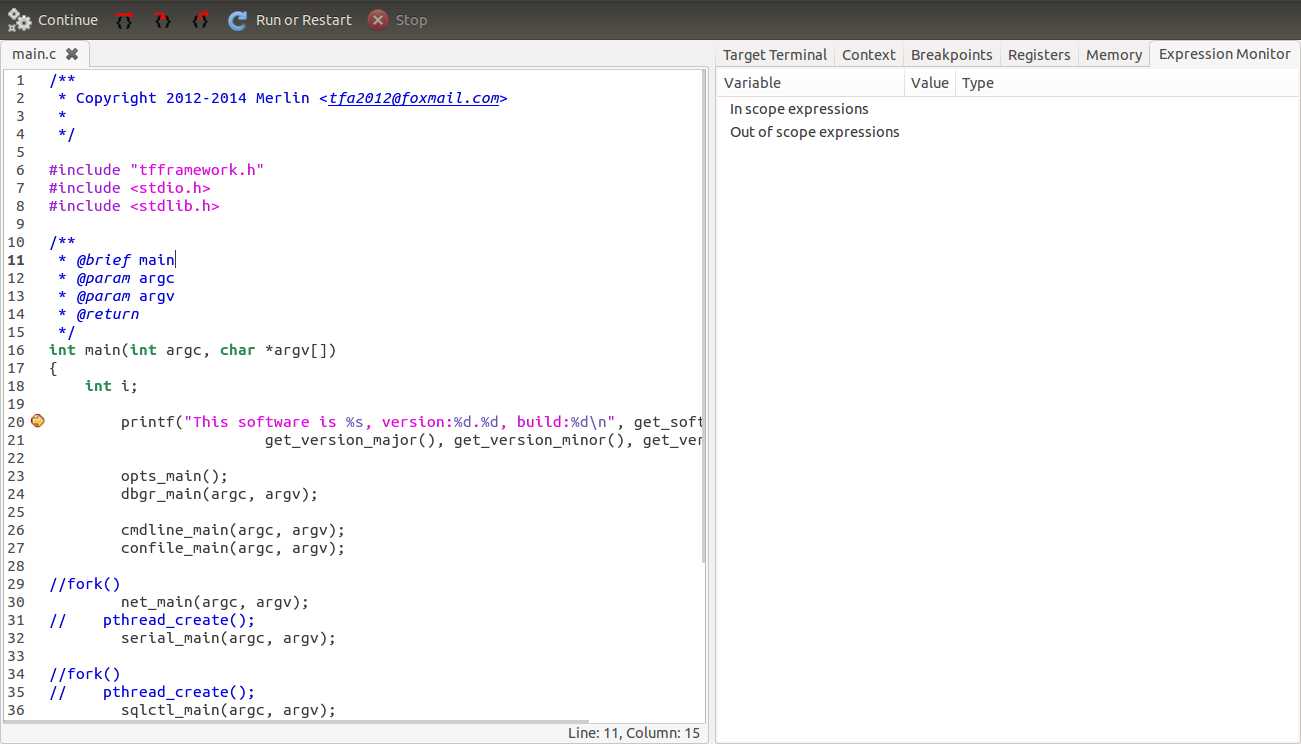Click line number 16 in the gutter
The width and height of the screenshot is (1301, 744).
click(16, 350)
